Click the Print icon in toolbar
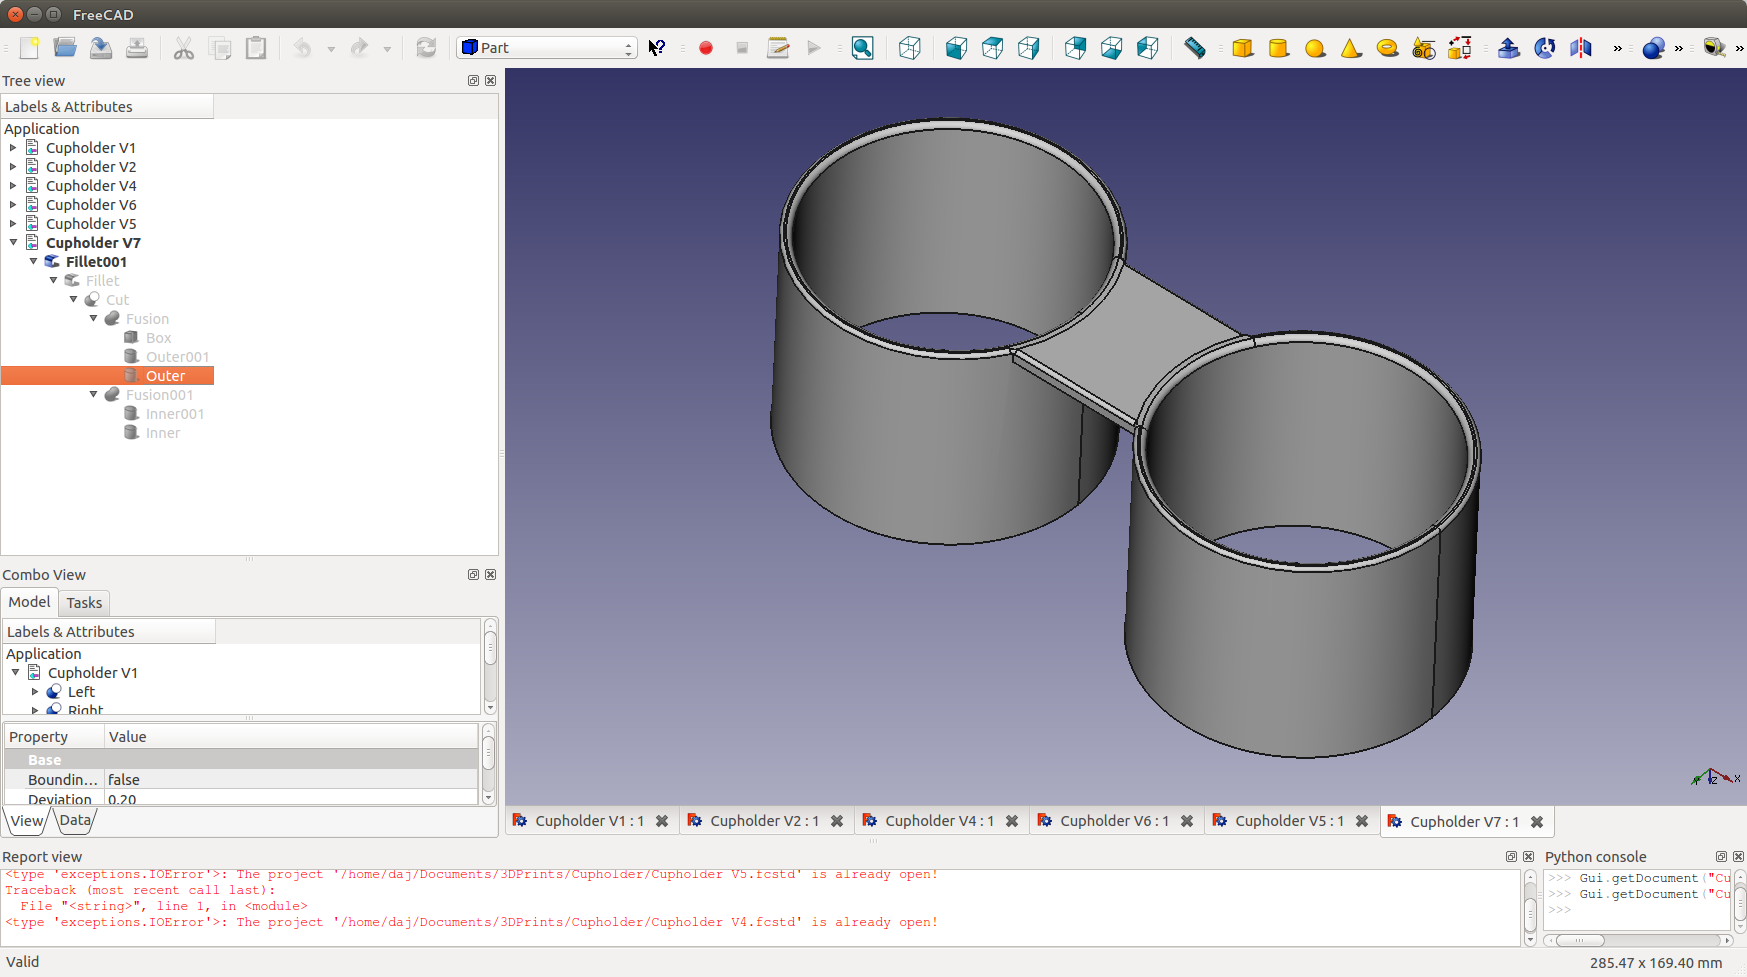This screenshot has width=1747, height=977. tap(137, 48)
